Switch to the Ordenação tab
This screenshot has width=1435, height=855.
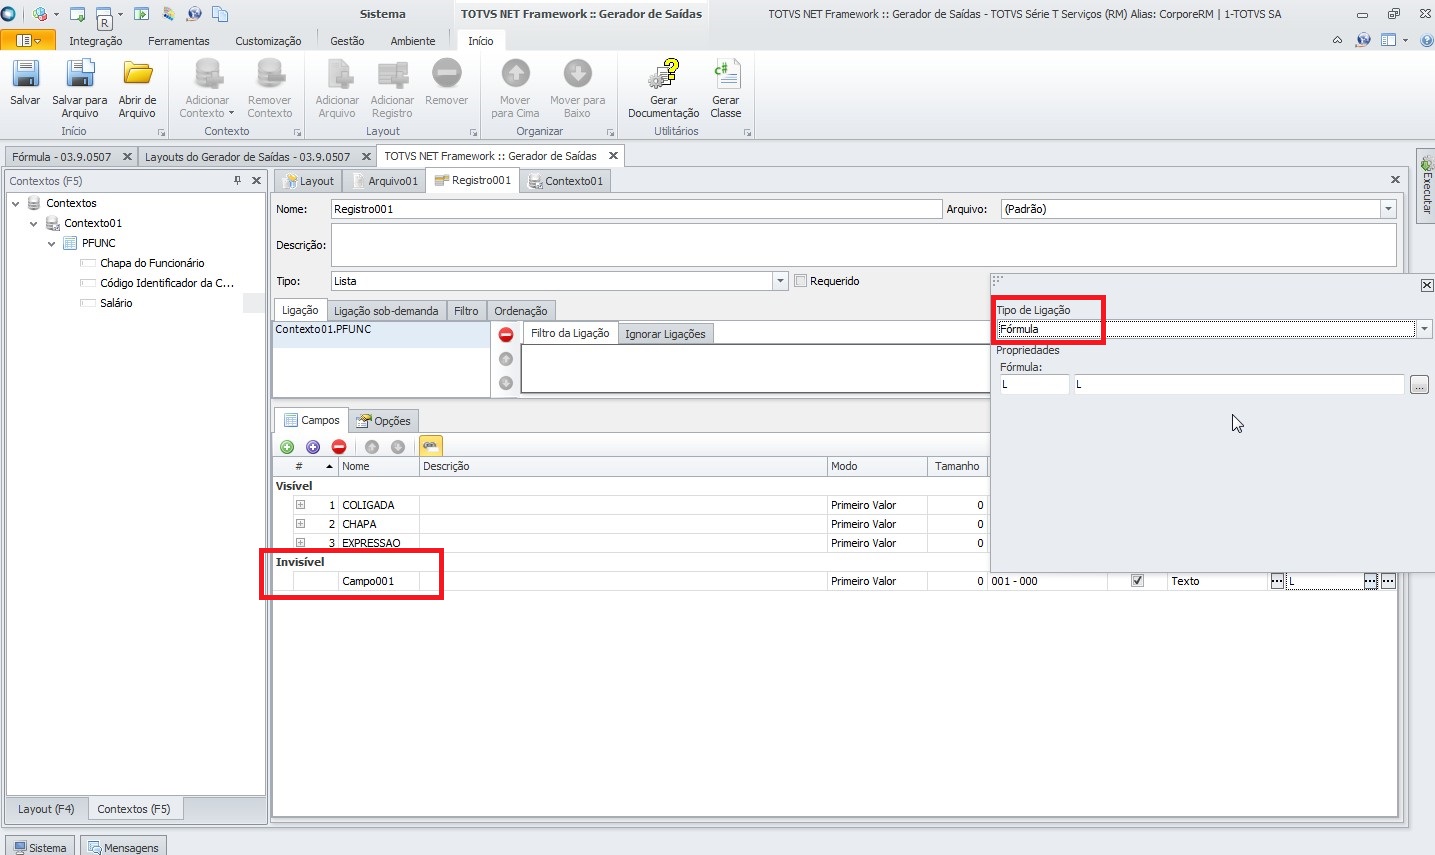pos(520,311)
